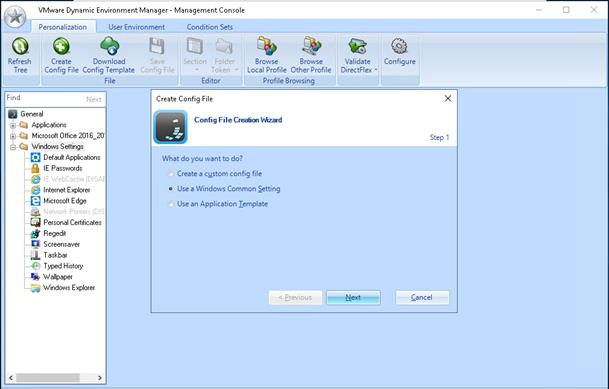Image resolution: width=609 pixels, height=389 pixels.
Task: Click the General root node icon
Action: 13,114
